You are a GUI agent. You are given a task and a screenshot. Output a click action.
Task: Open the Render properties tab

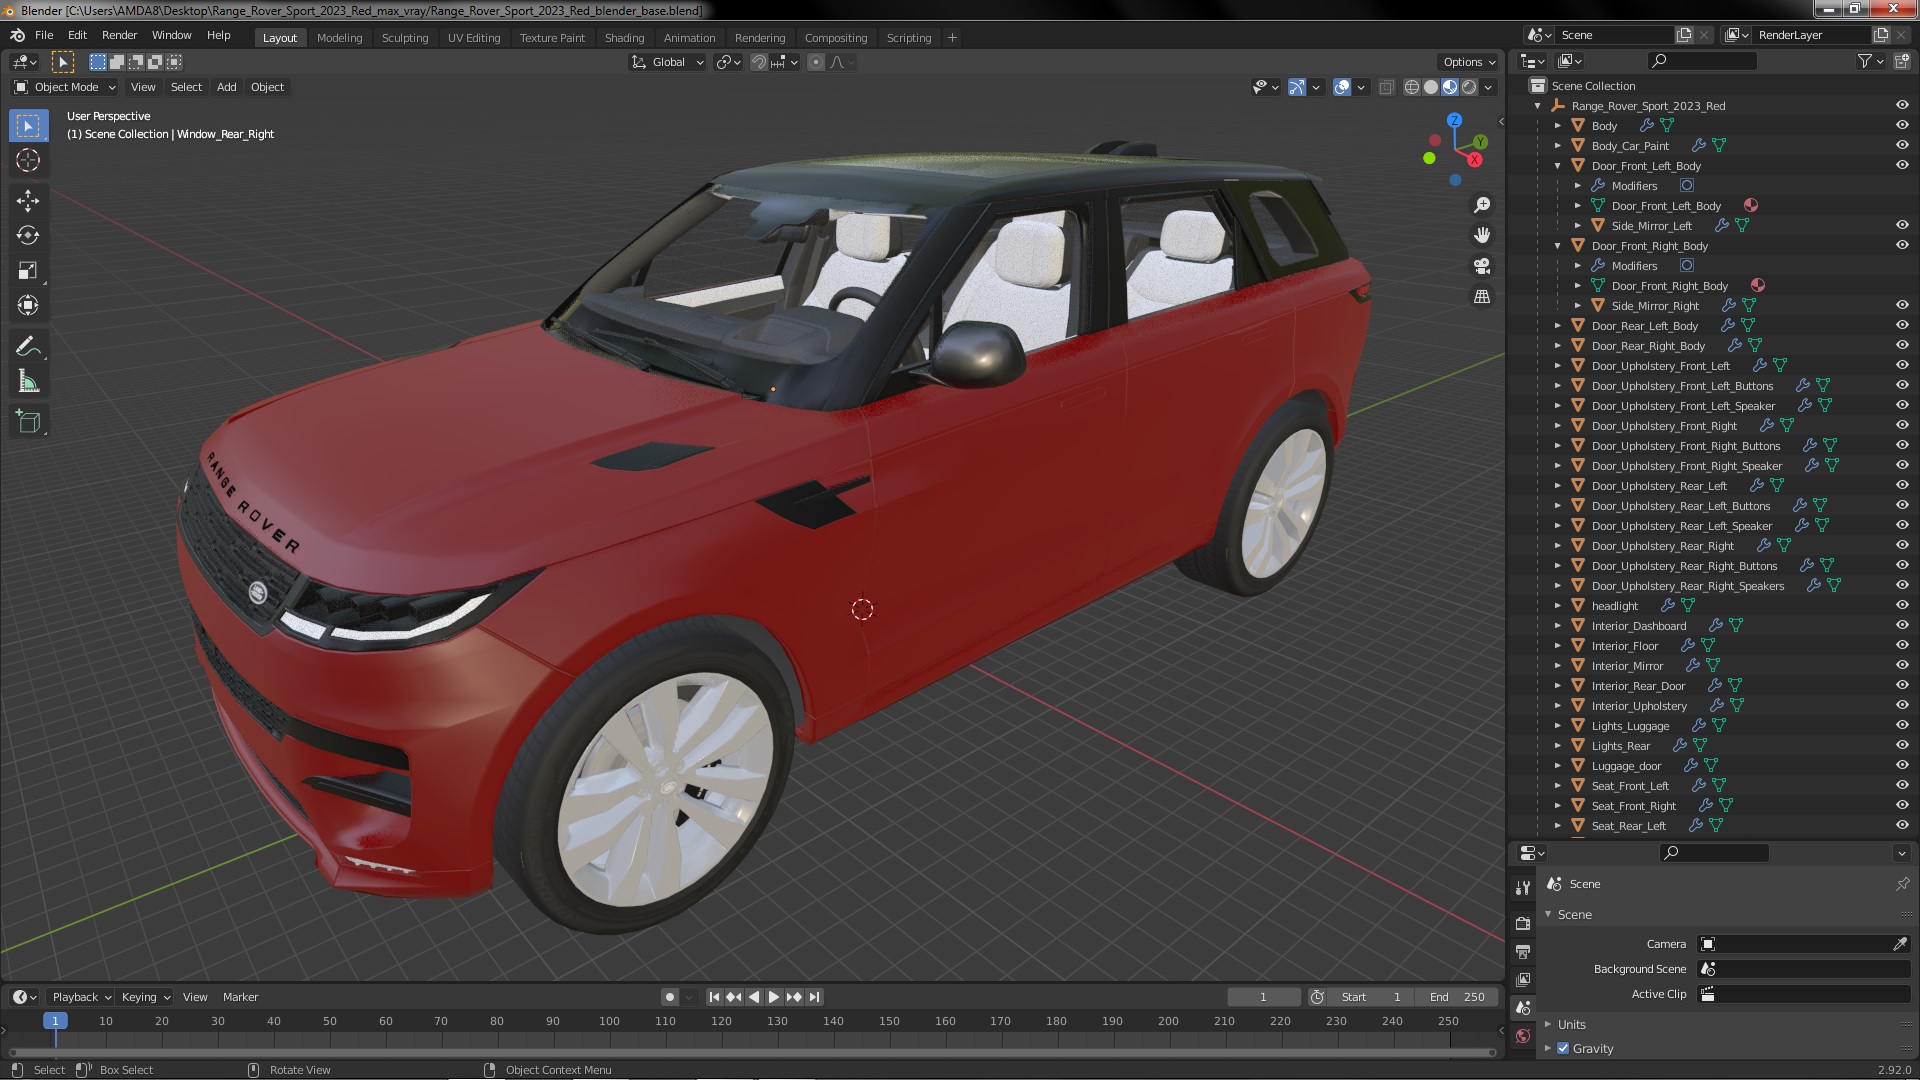point(1522,923)
